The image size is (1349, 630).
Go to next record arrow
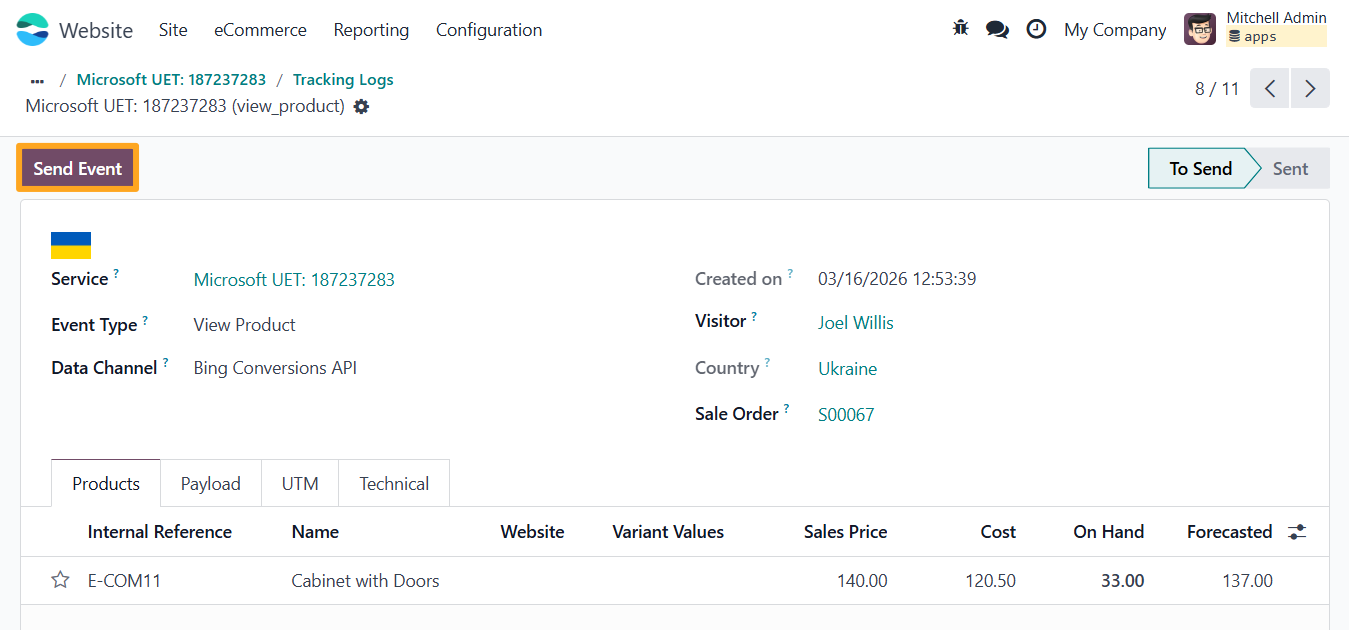click(1310, 88)
